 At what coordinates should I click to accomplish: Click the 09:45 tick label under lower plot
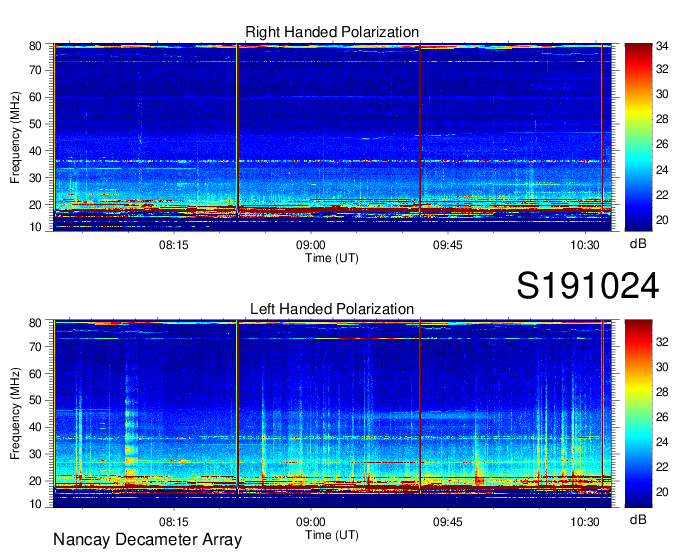pyautogui.click(x=448, y=522)
